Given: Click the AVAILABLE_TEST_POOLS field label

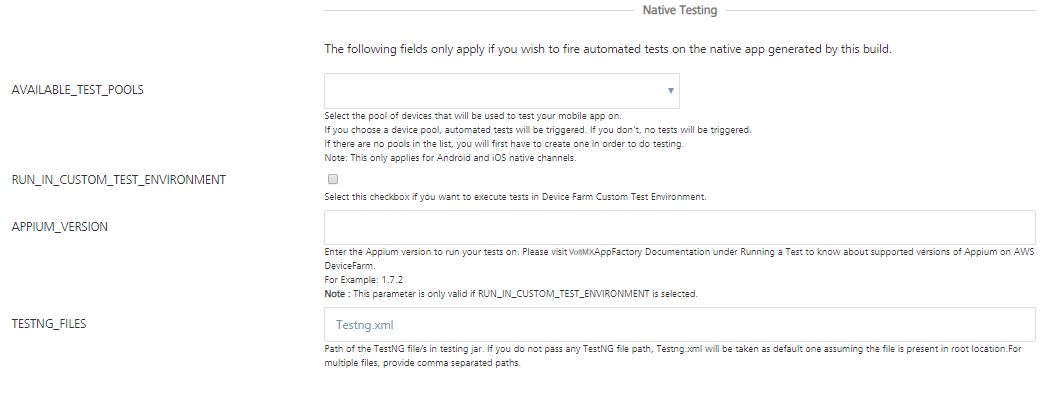Looking at the screenshot, I should (77, 90).
